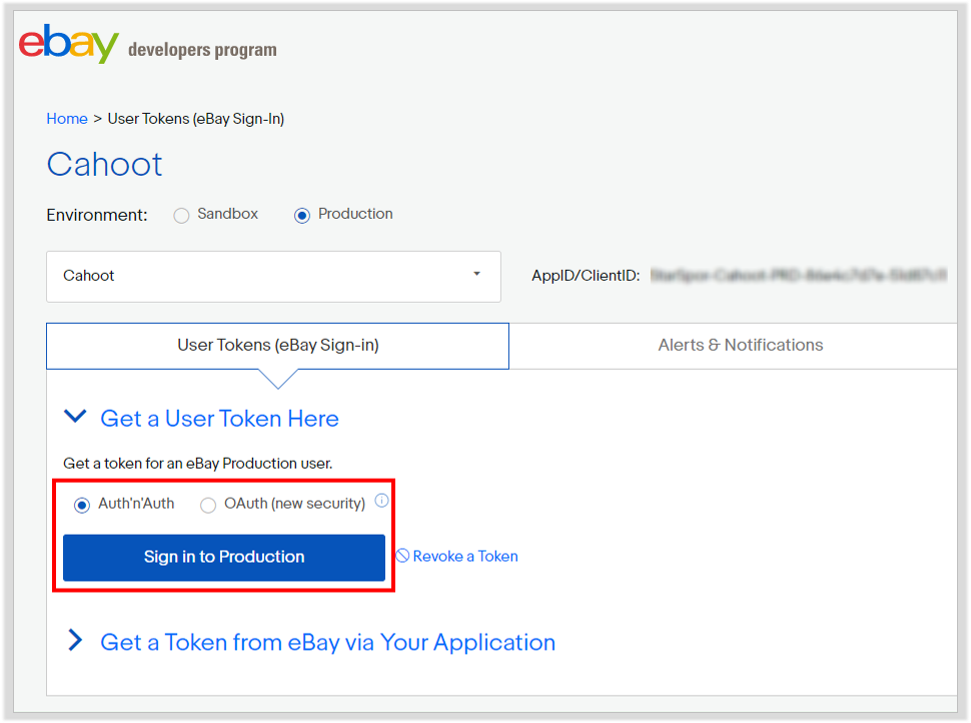Click the Cahoot page title
This screenshot has width=971, height=723.
pos(105,165)
